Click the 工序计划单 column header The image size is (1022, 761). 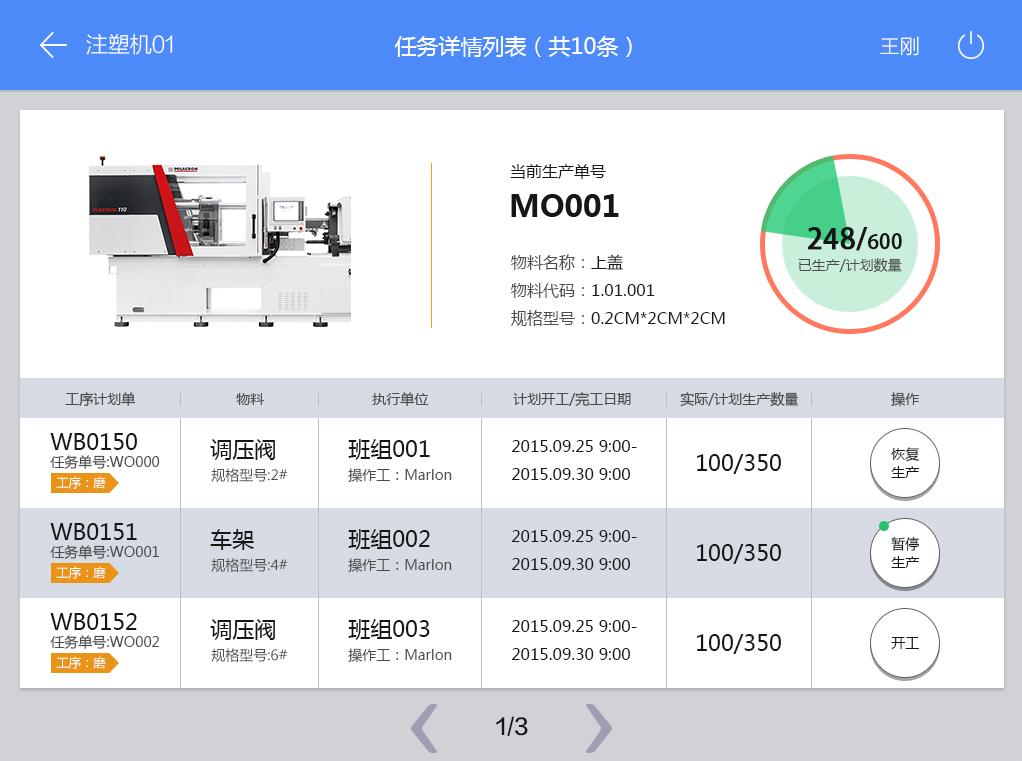click(100, 399)
